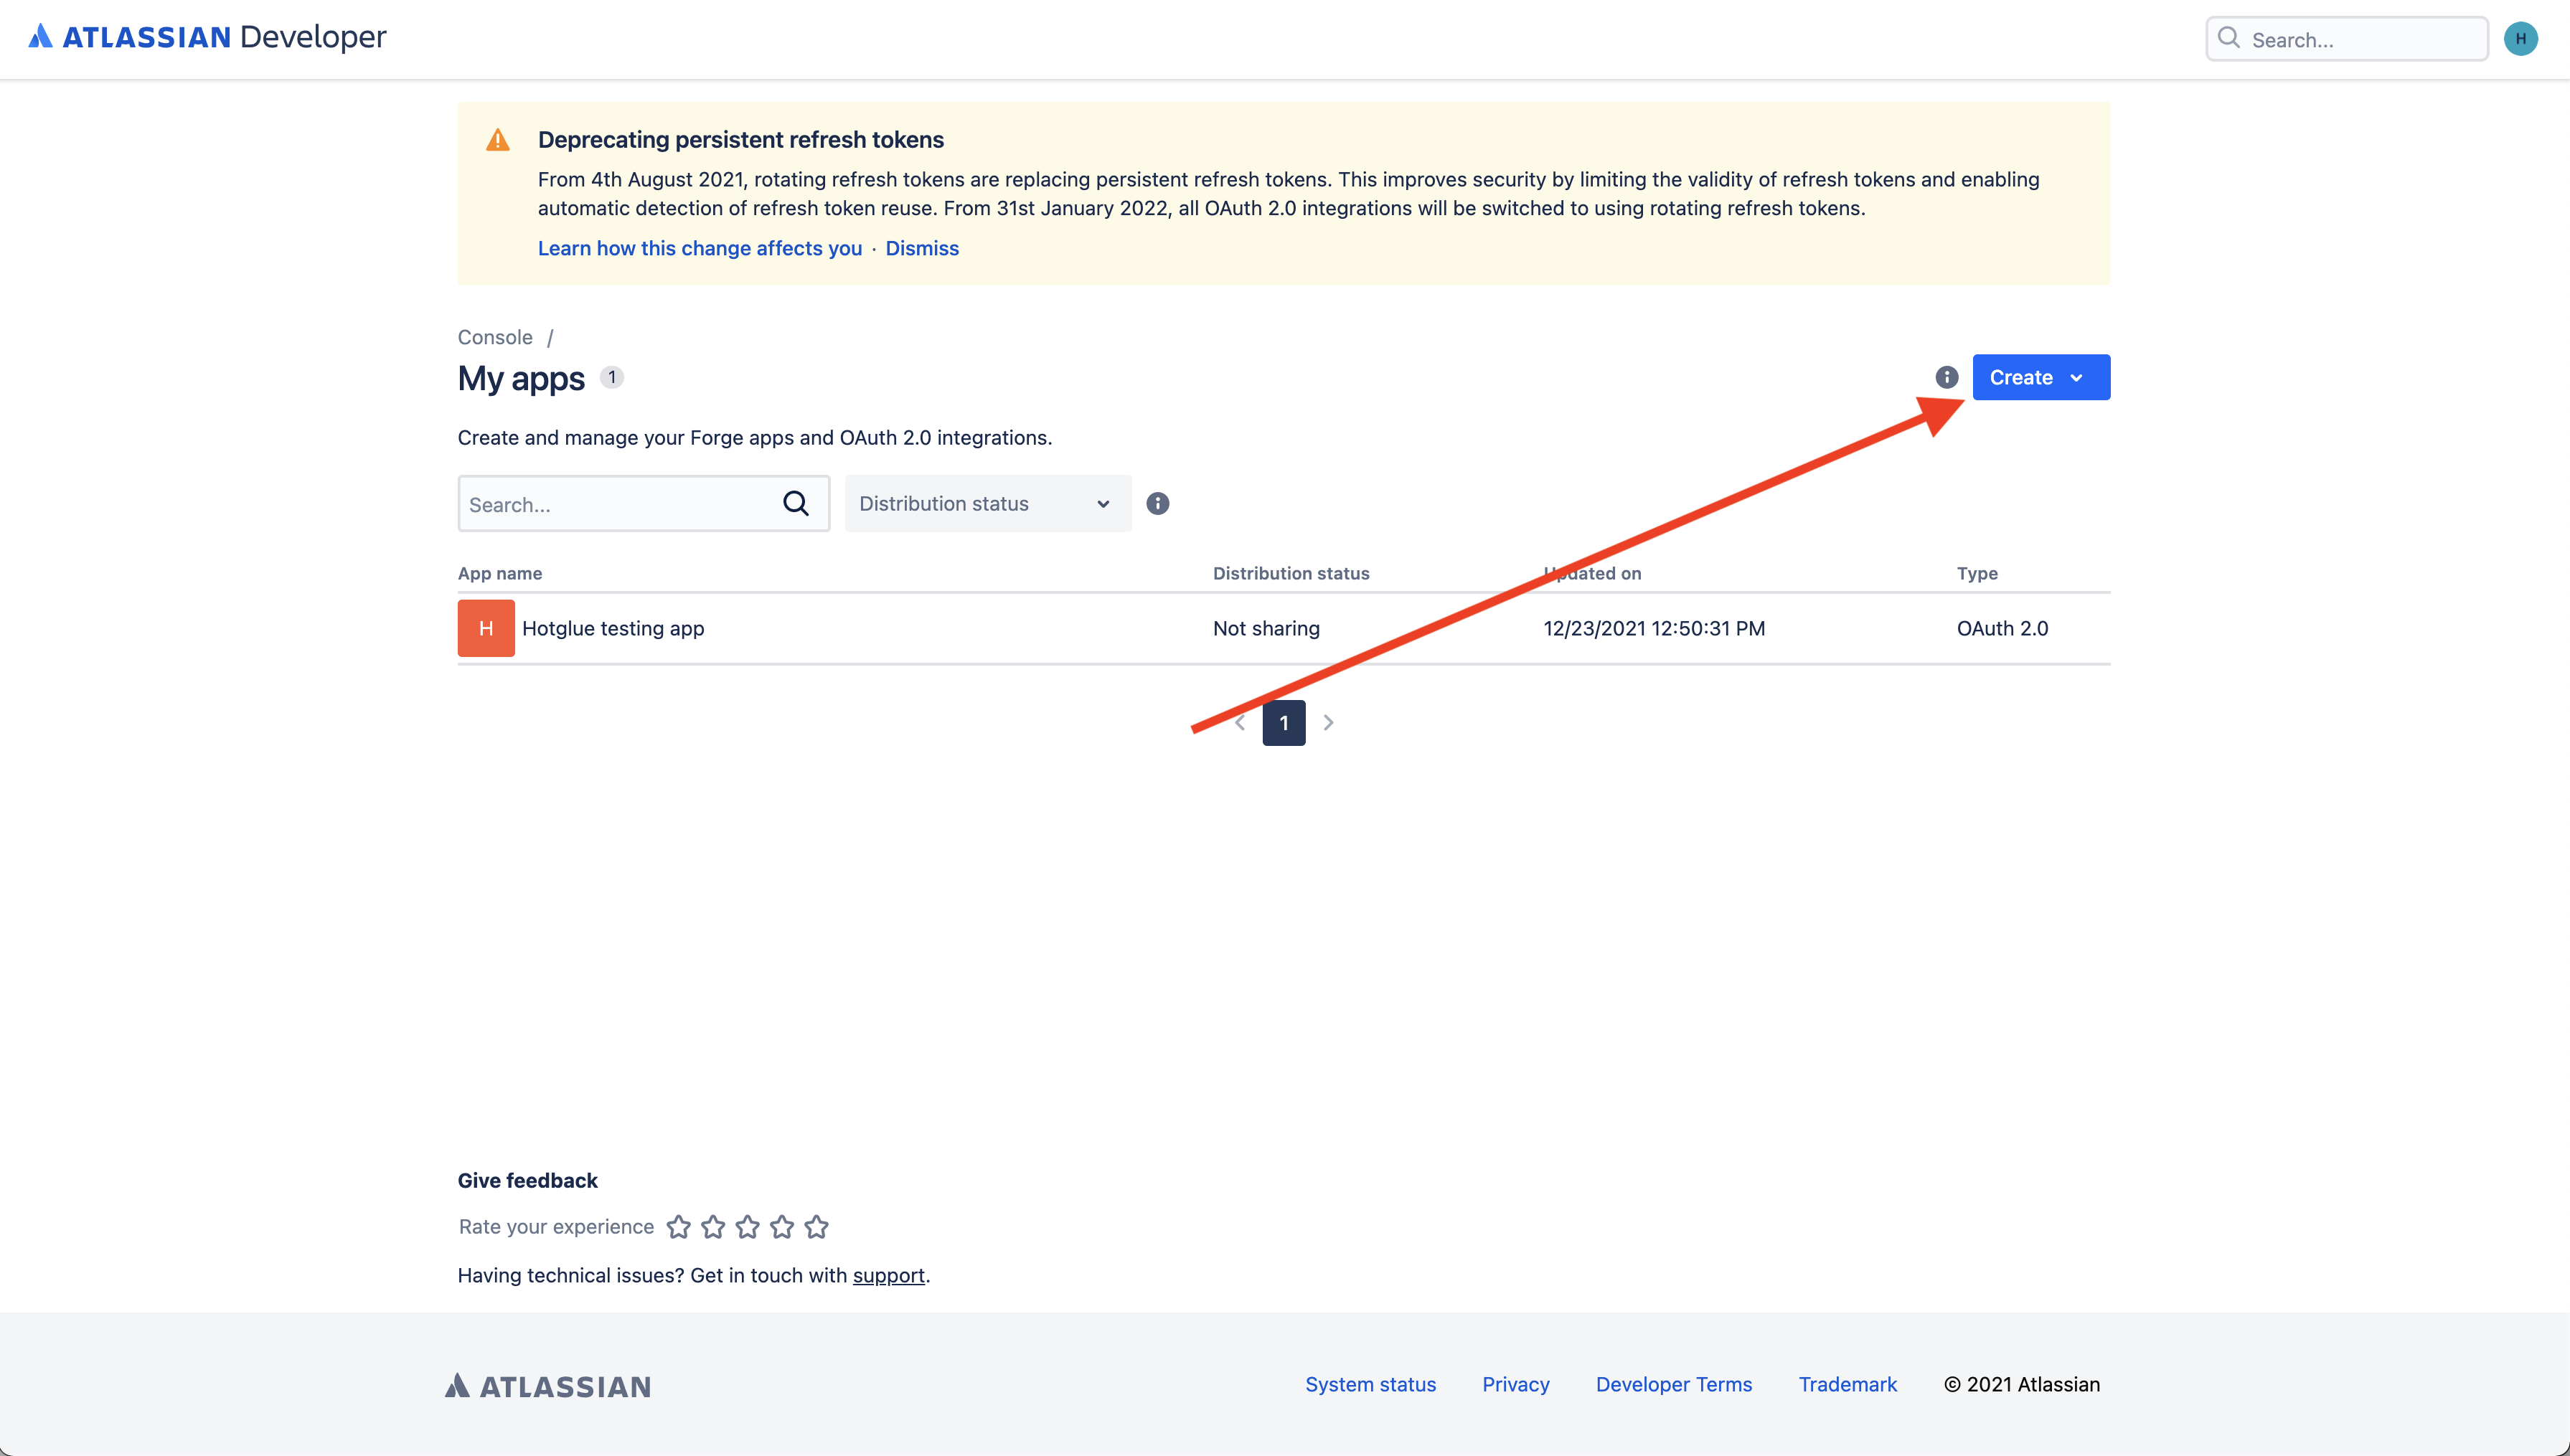Dismiss the deprecation warning banner

pyautogui.click(x=921, y=248)
